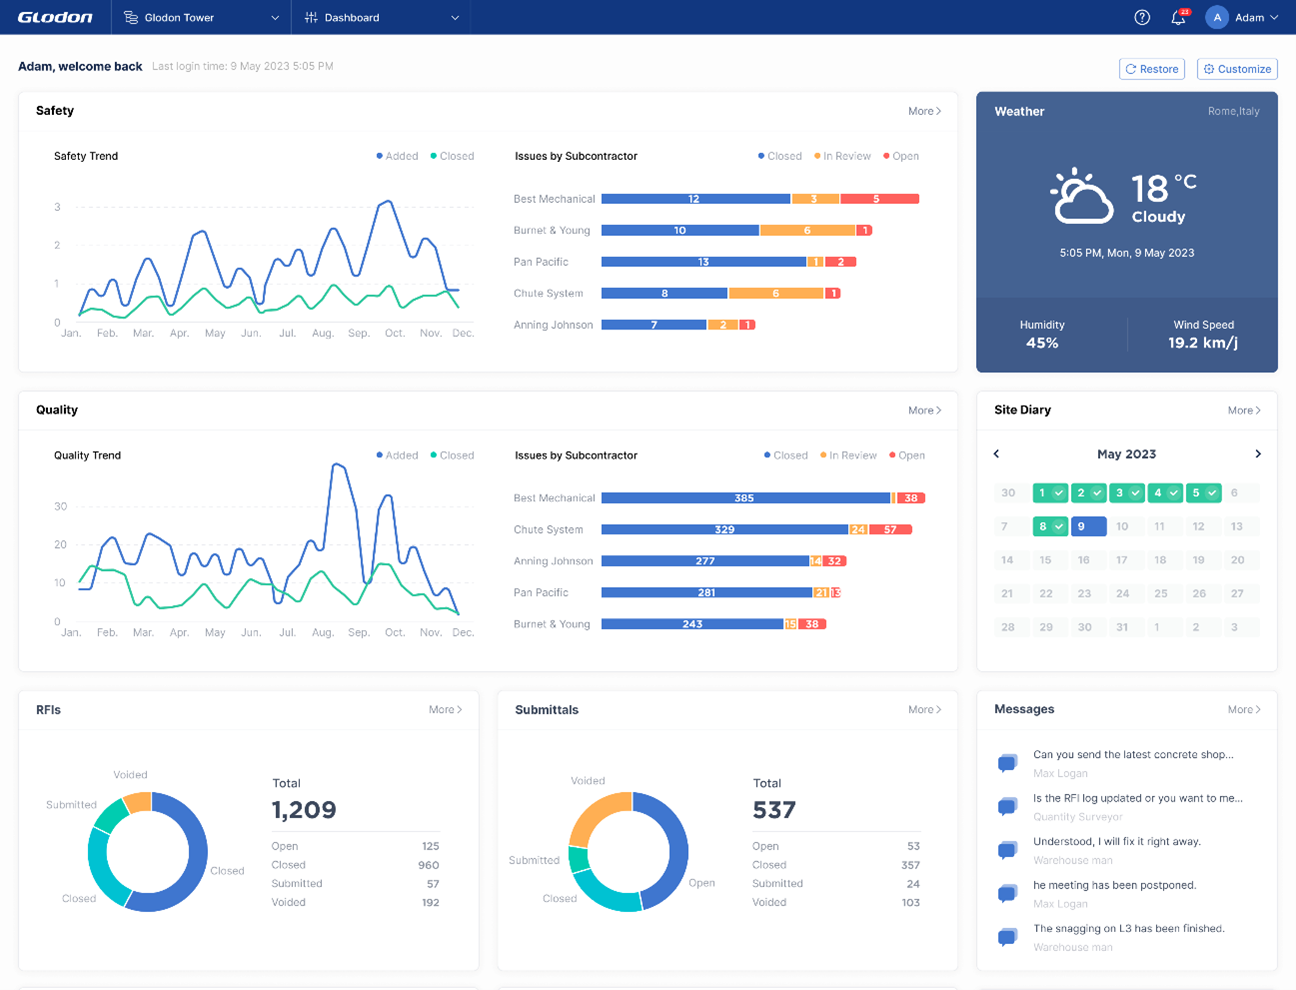Image resolution: width=1296 pixels, height=990 pixels.
Task: Open the notifications bell icon
Action: coord(1178,17)
